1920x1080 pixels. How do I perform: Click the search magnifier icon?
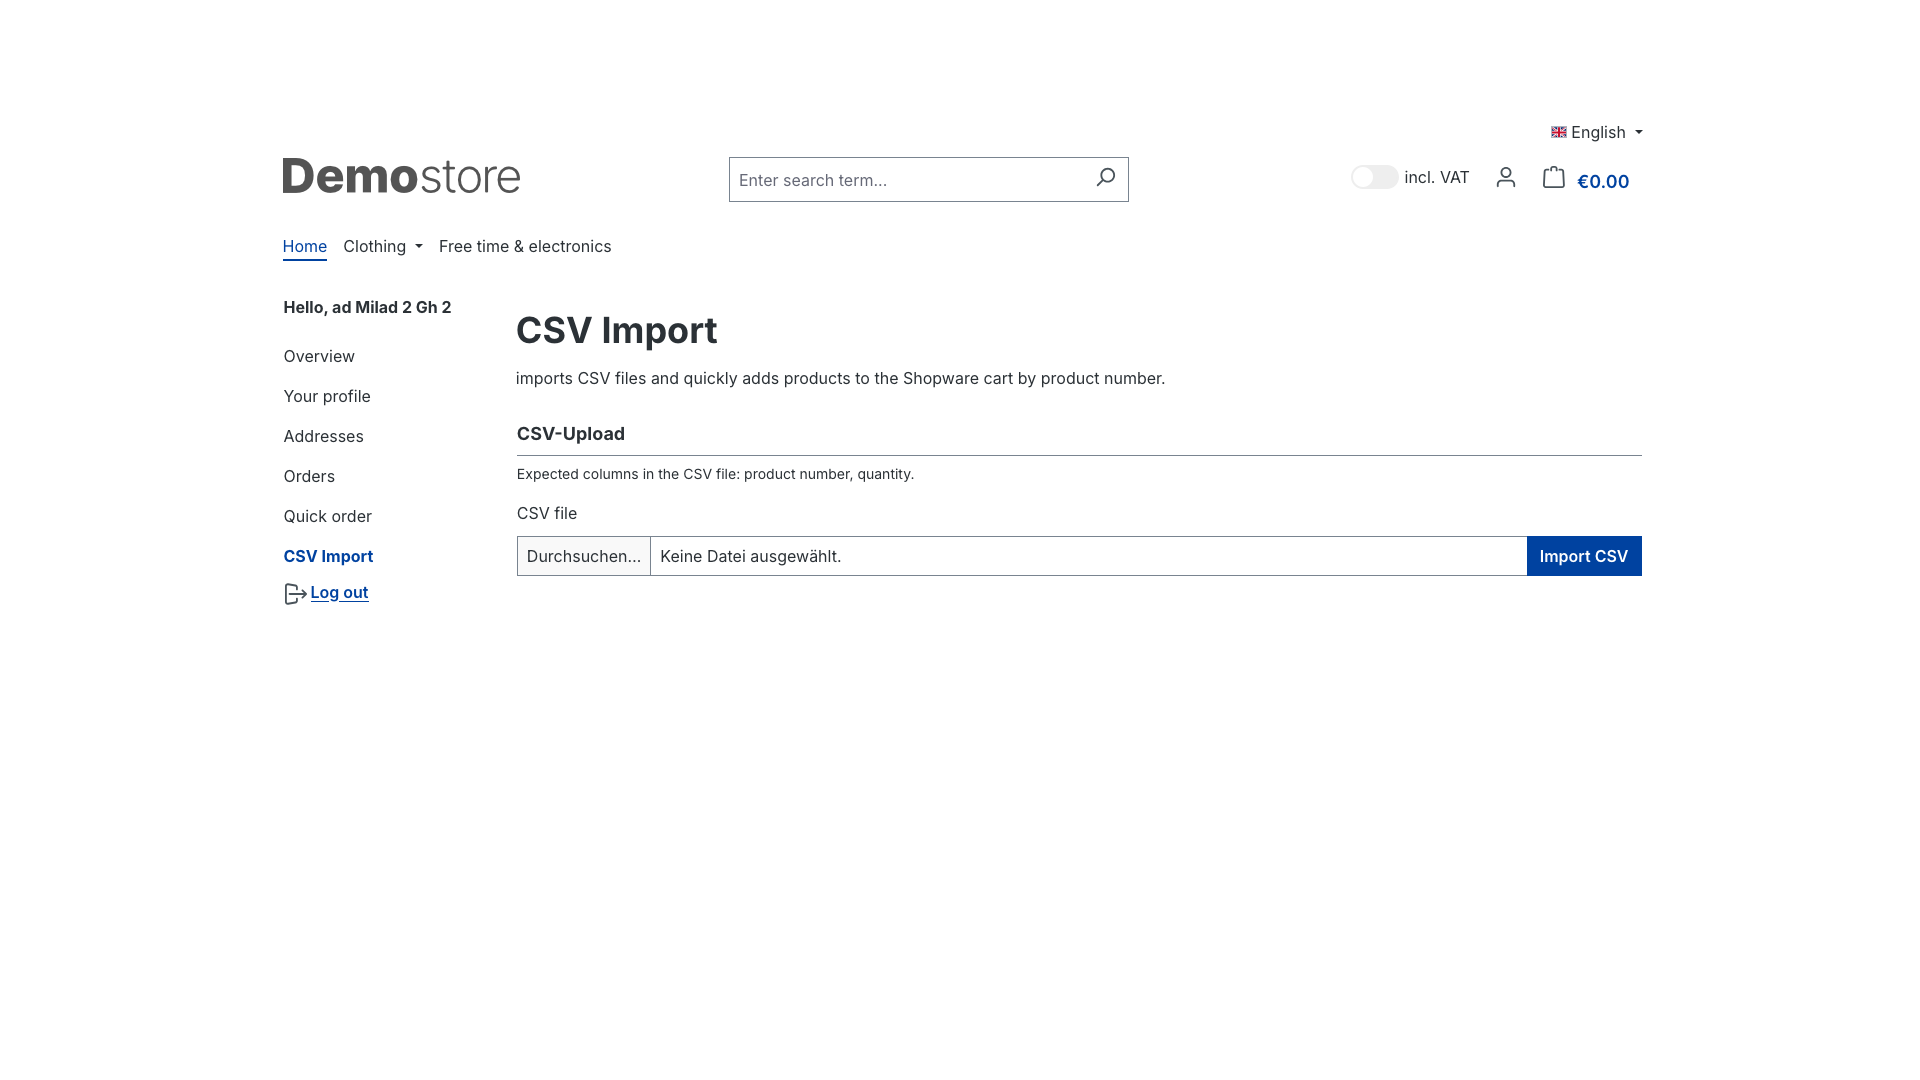point(1105,178)
